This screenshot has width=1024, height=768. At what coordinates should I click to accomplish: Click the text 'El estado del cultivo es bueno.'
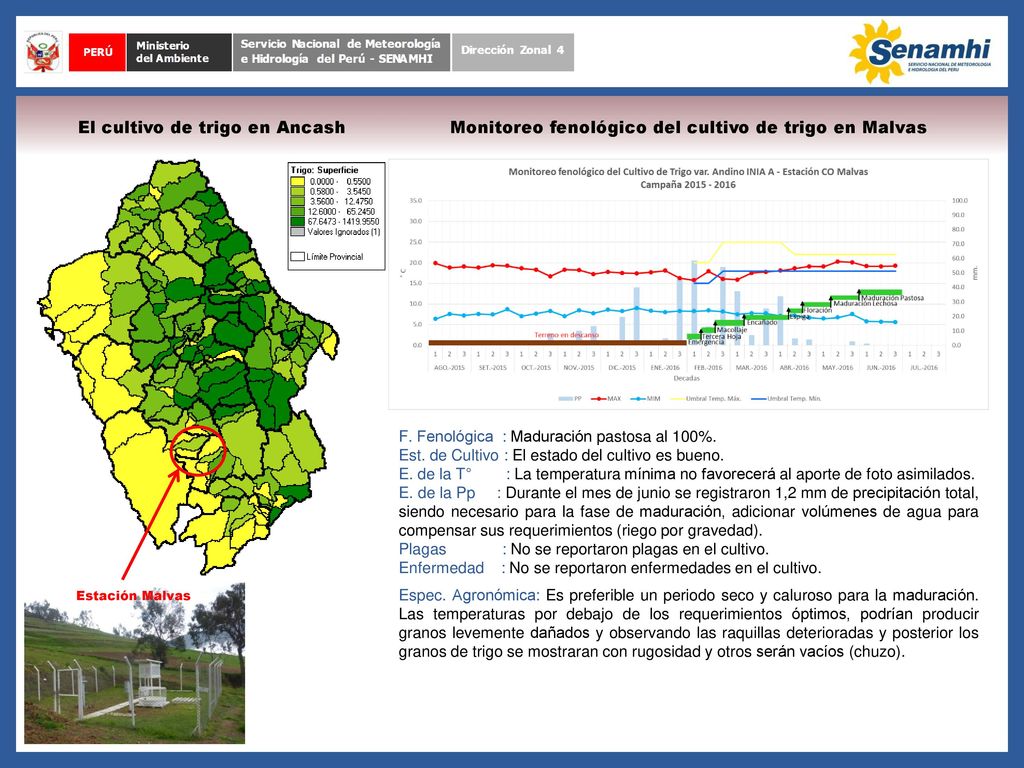618,455
